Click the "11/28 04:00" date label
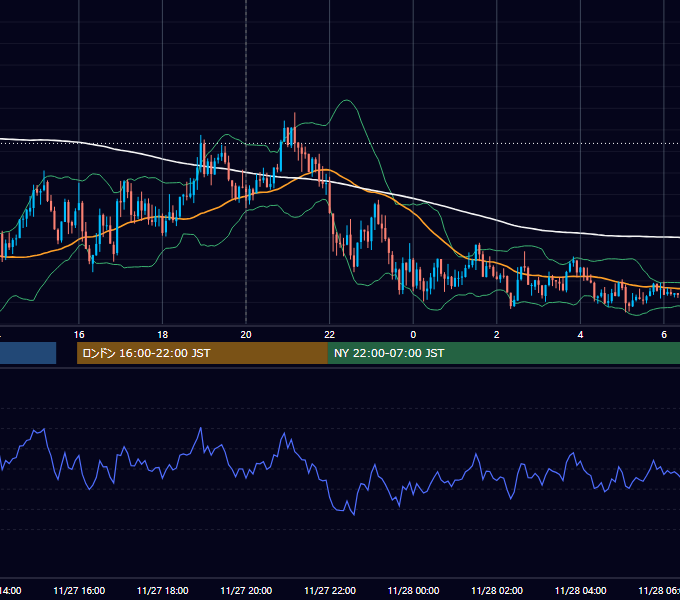Screen dimensions: 680x600 click(x=580, y=590)
